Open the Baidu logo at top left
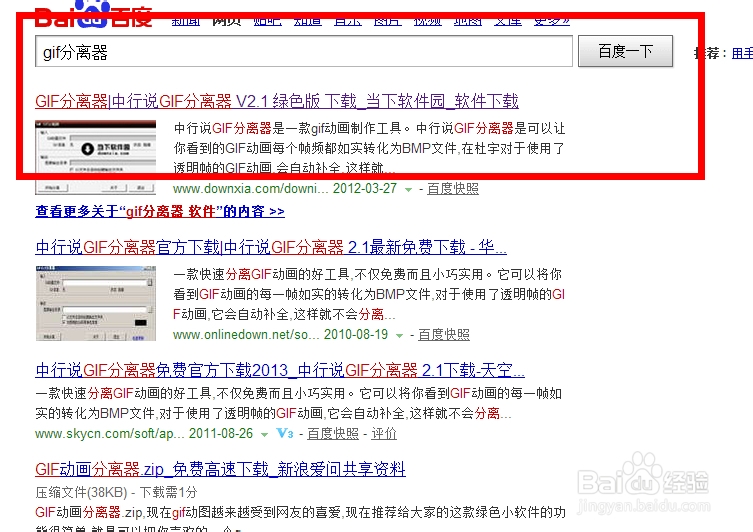The height and width of the screenshot is (532, 753). [x=94, y=14]
